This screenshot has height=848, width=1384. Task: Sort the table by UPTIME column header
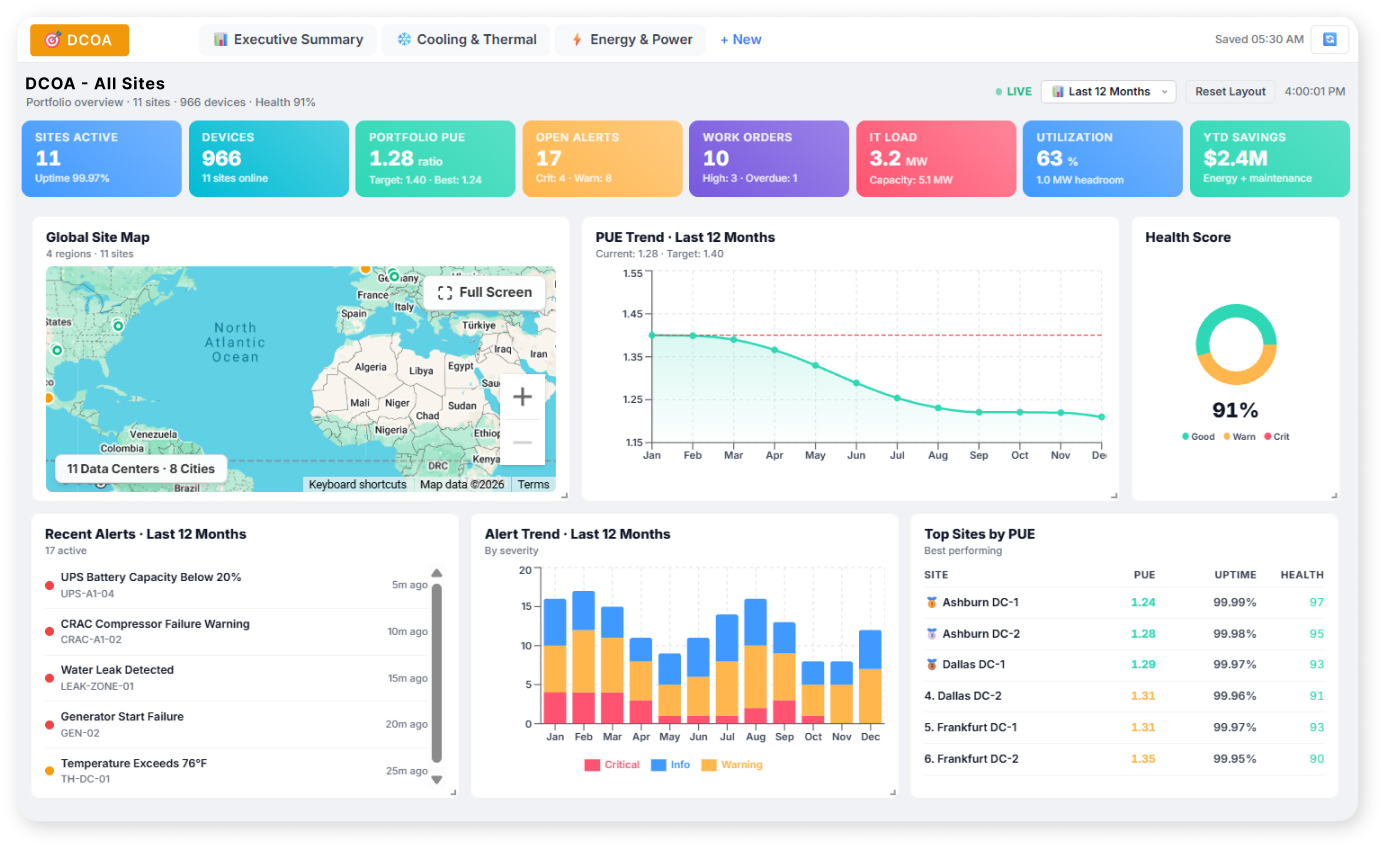click(x=1235, y=575)
